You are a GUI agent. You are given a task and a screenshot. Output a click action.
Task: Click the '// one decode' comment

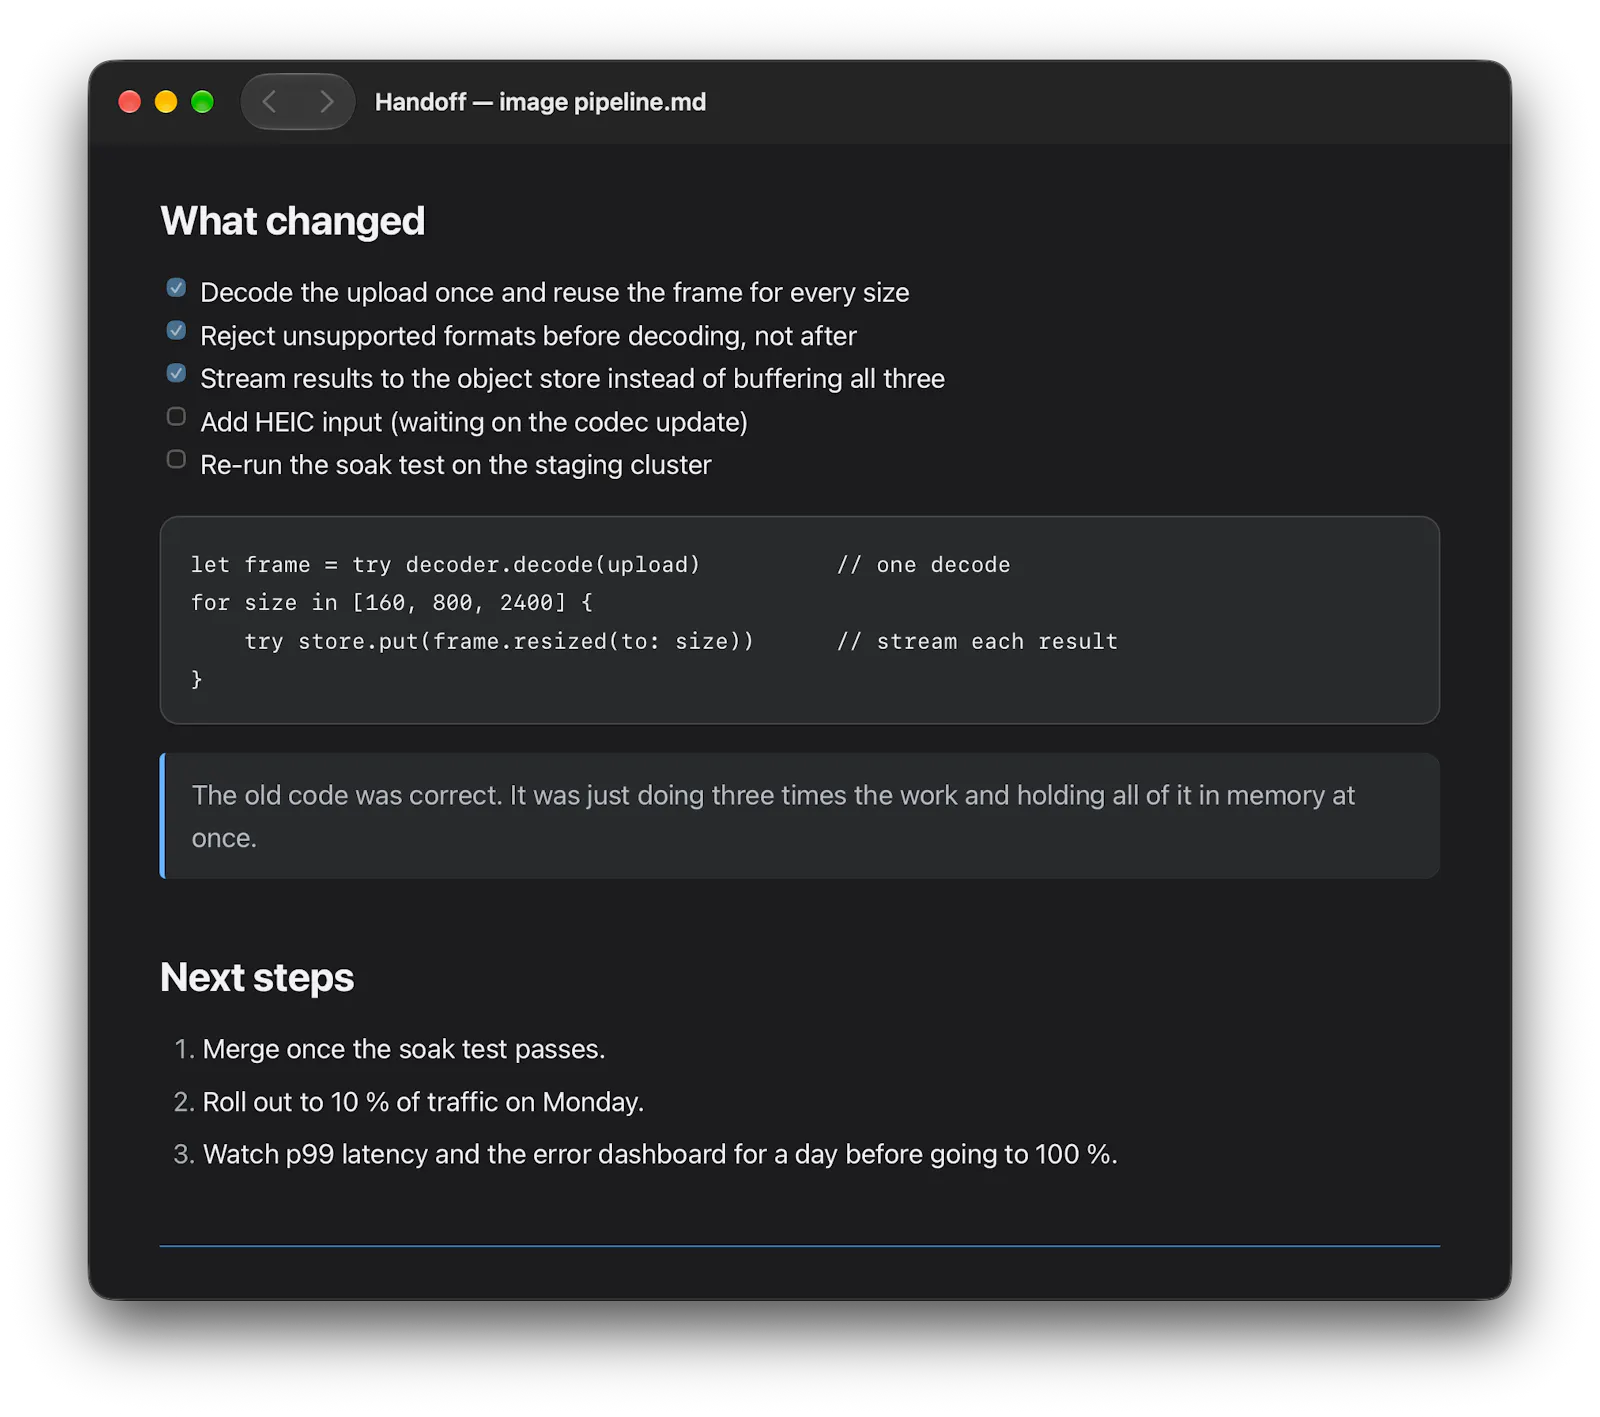(924, 565)
